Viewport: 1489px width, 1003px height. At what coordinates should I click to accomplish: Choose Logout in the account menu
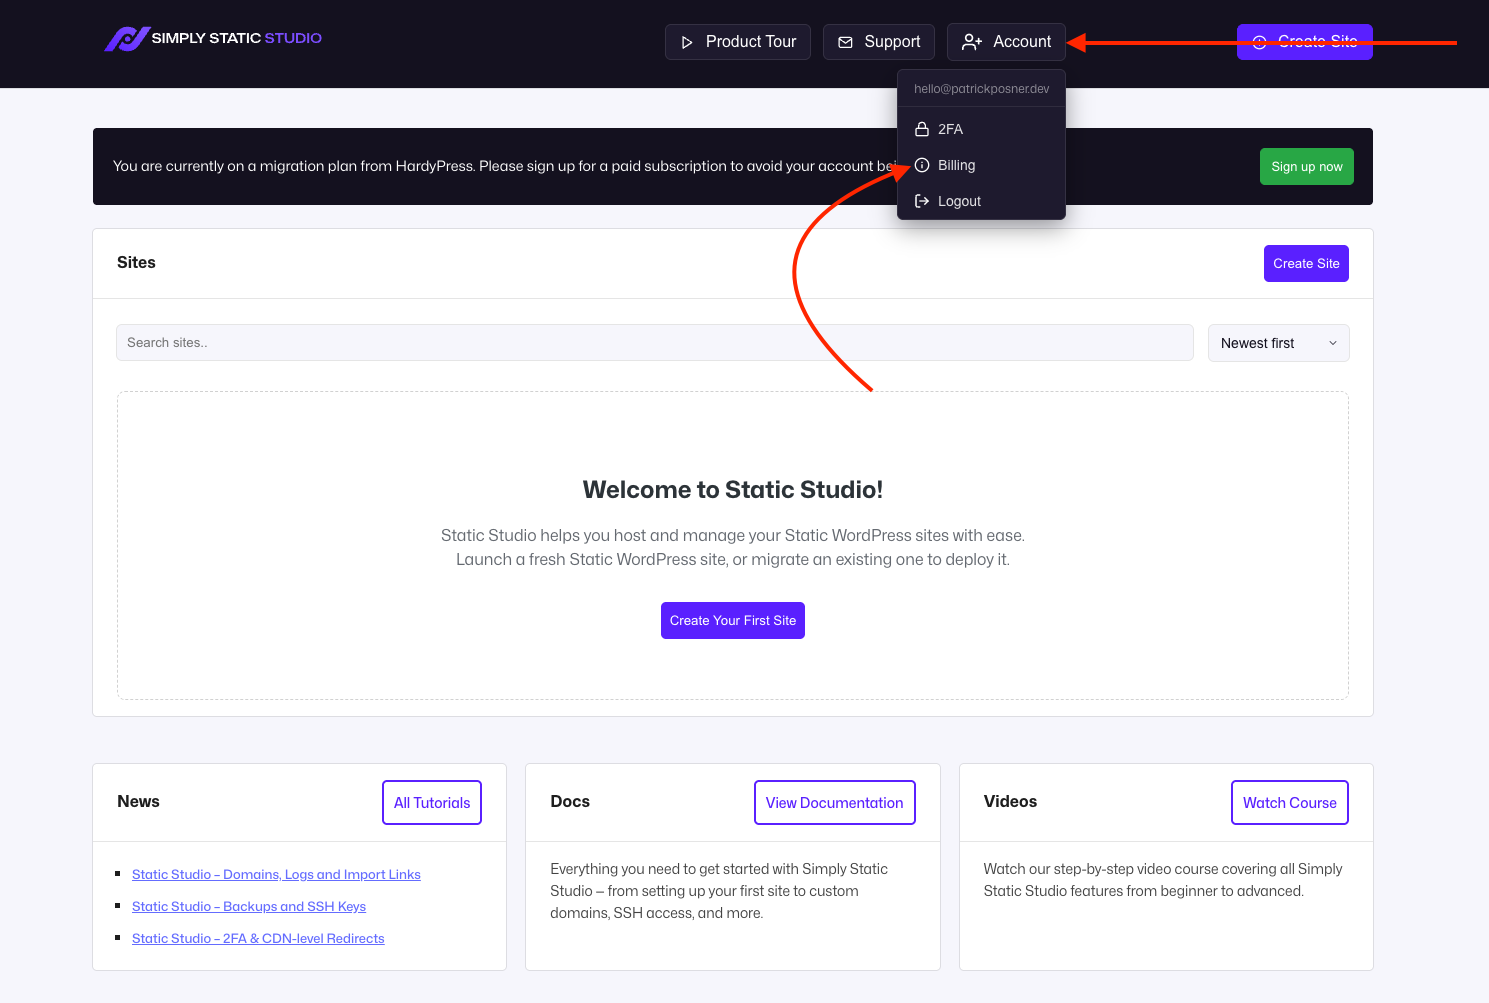pyautogui.click(x=981, y=201)
